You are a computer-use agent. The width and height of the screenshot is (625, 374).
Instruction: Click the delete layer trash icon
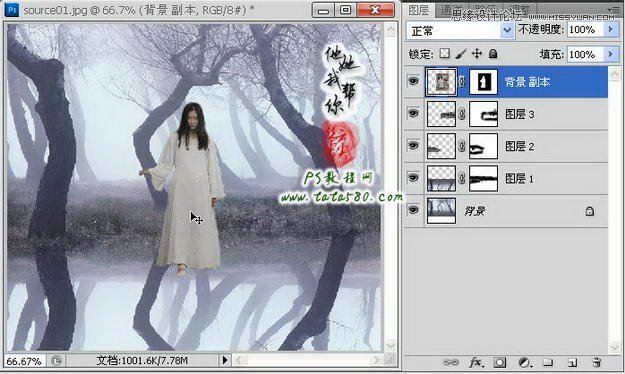[596, 362]
